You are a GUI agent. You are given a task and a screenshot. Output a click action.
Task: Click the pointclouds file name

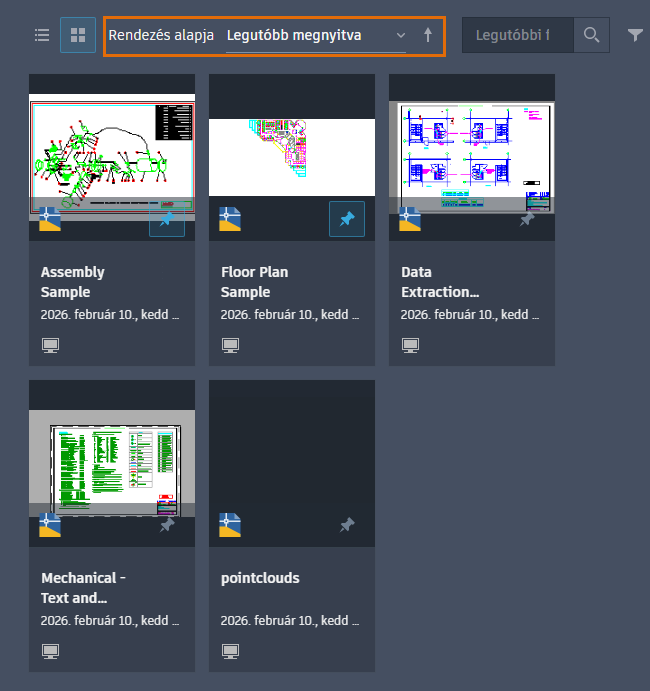pyautogui.click(x=260, y=578)
